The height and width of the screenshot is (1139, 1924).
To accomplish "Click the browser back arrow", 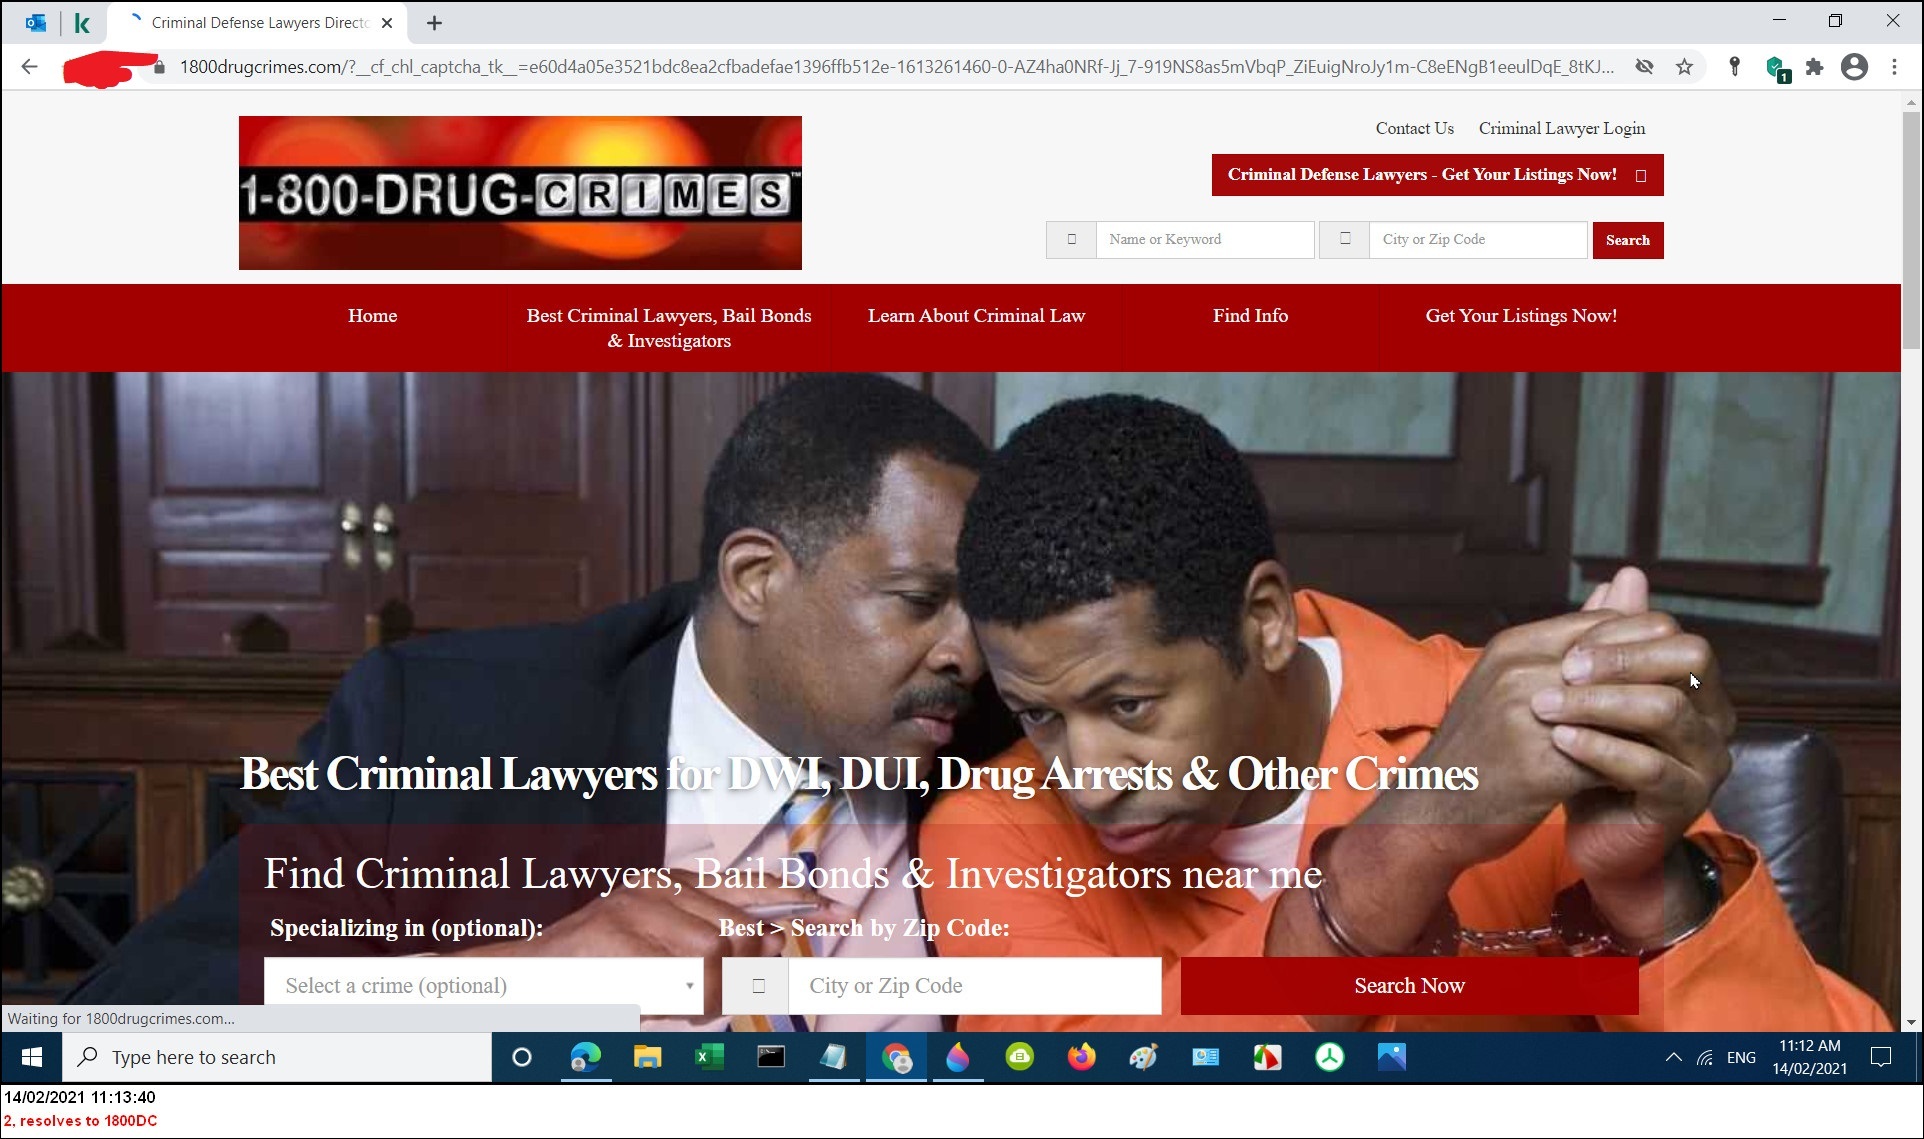I will (x=29, y=67).
